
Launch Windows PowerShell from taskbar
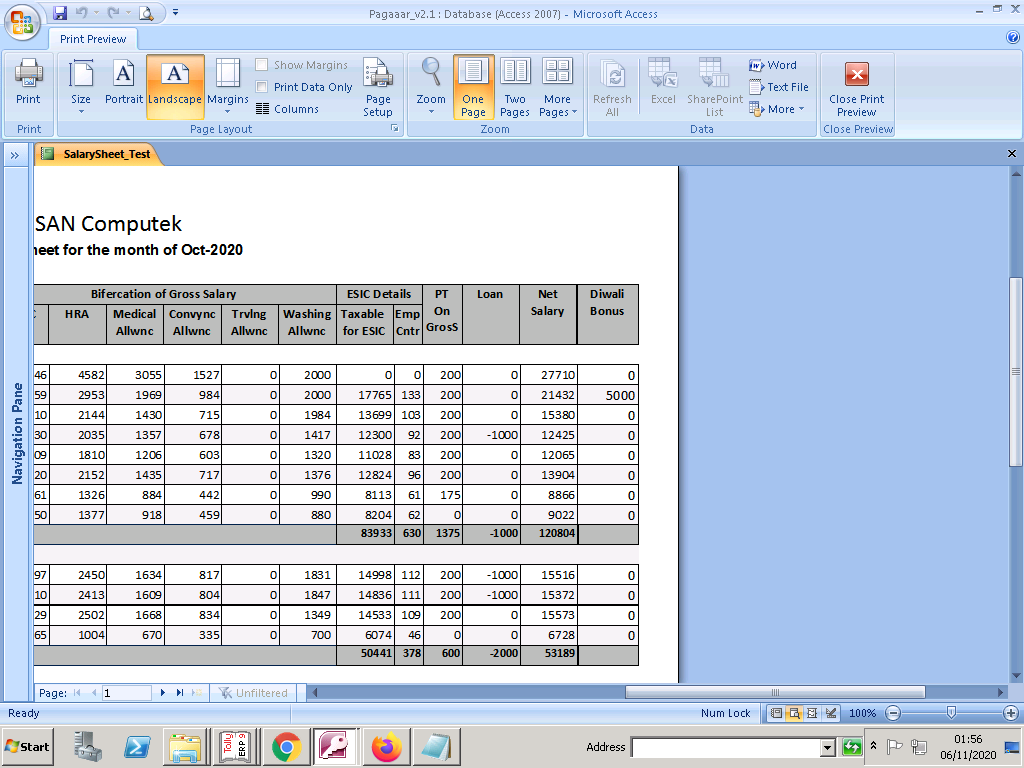point(137,746)
